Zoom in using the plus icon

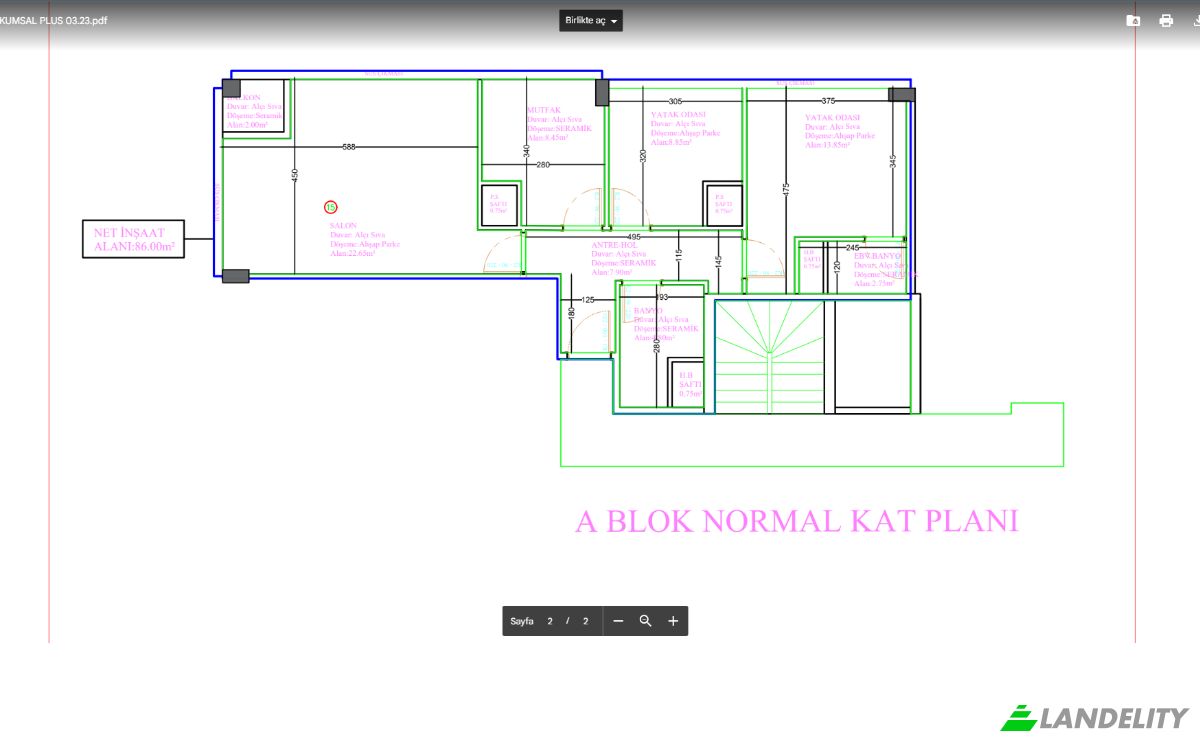(x=672, y=621)
